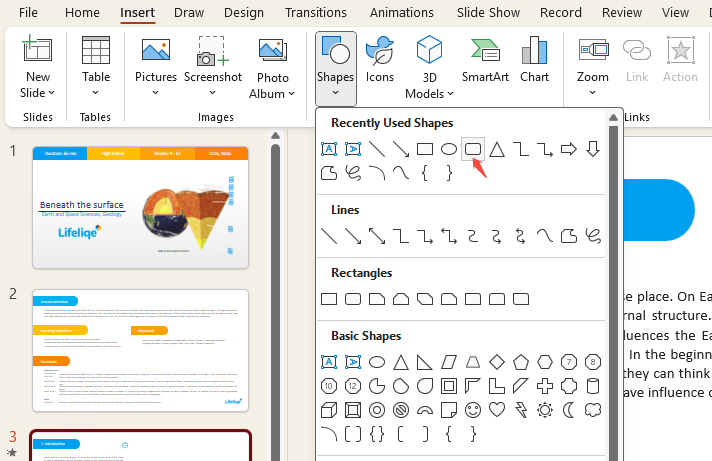
Task: Pick the Scribble tool in Lines section
Action: coord(593,236)
